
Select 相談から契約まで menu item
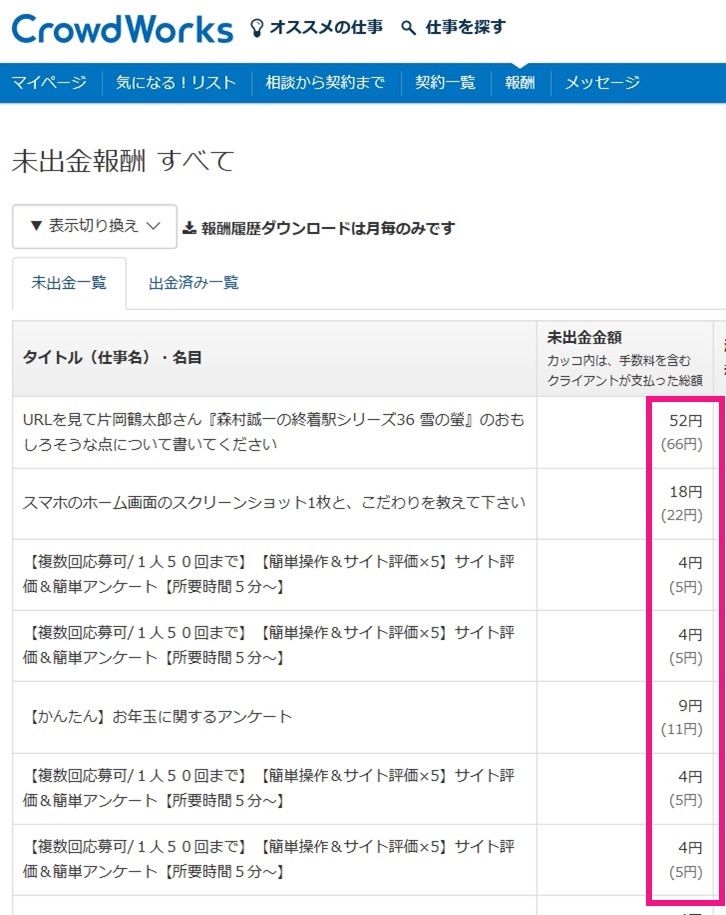(x=325, y=82)
